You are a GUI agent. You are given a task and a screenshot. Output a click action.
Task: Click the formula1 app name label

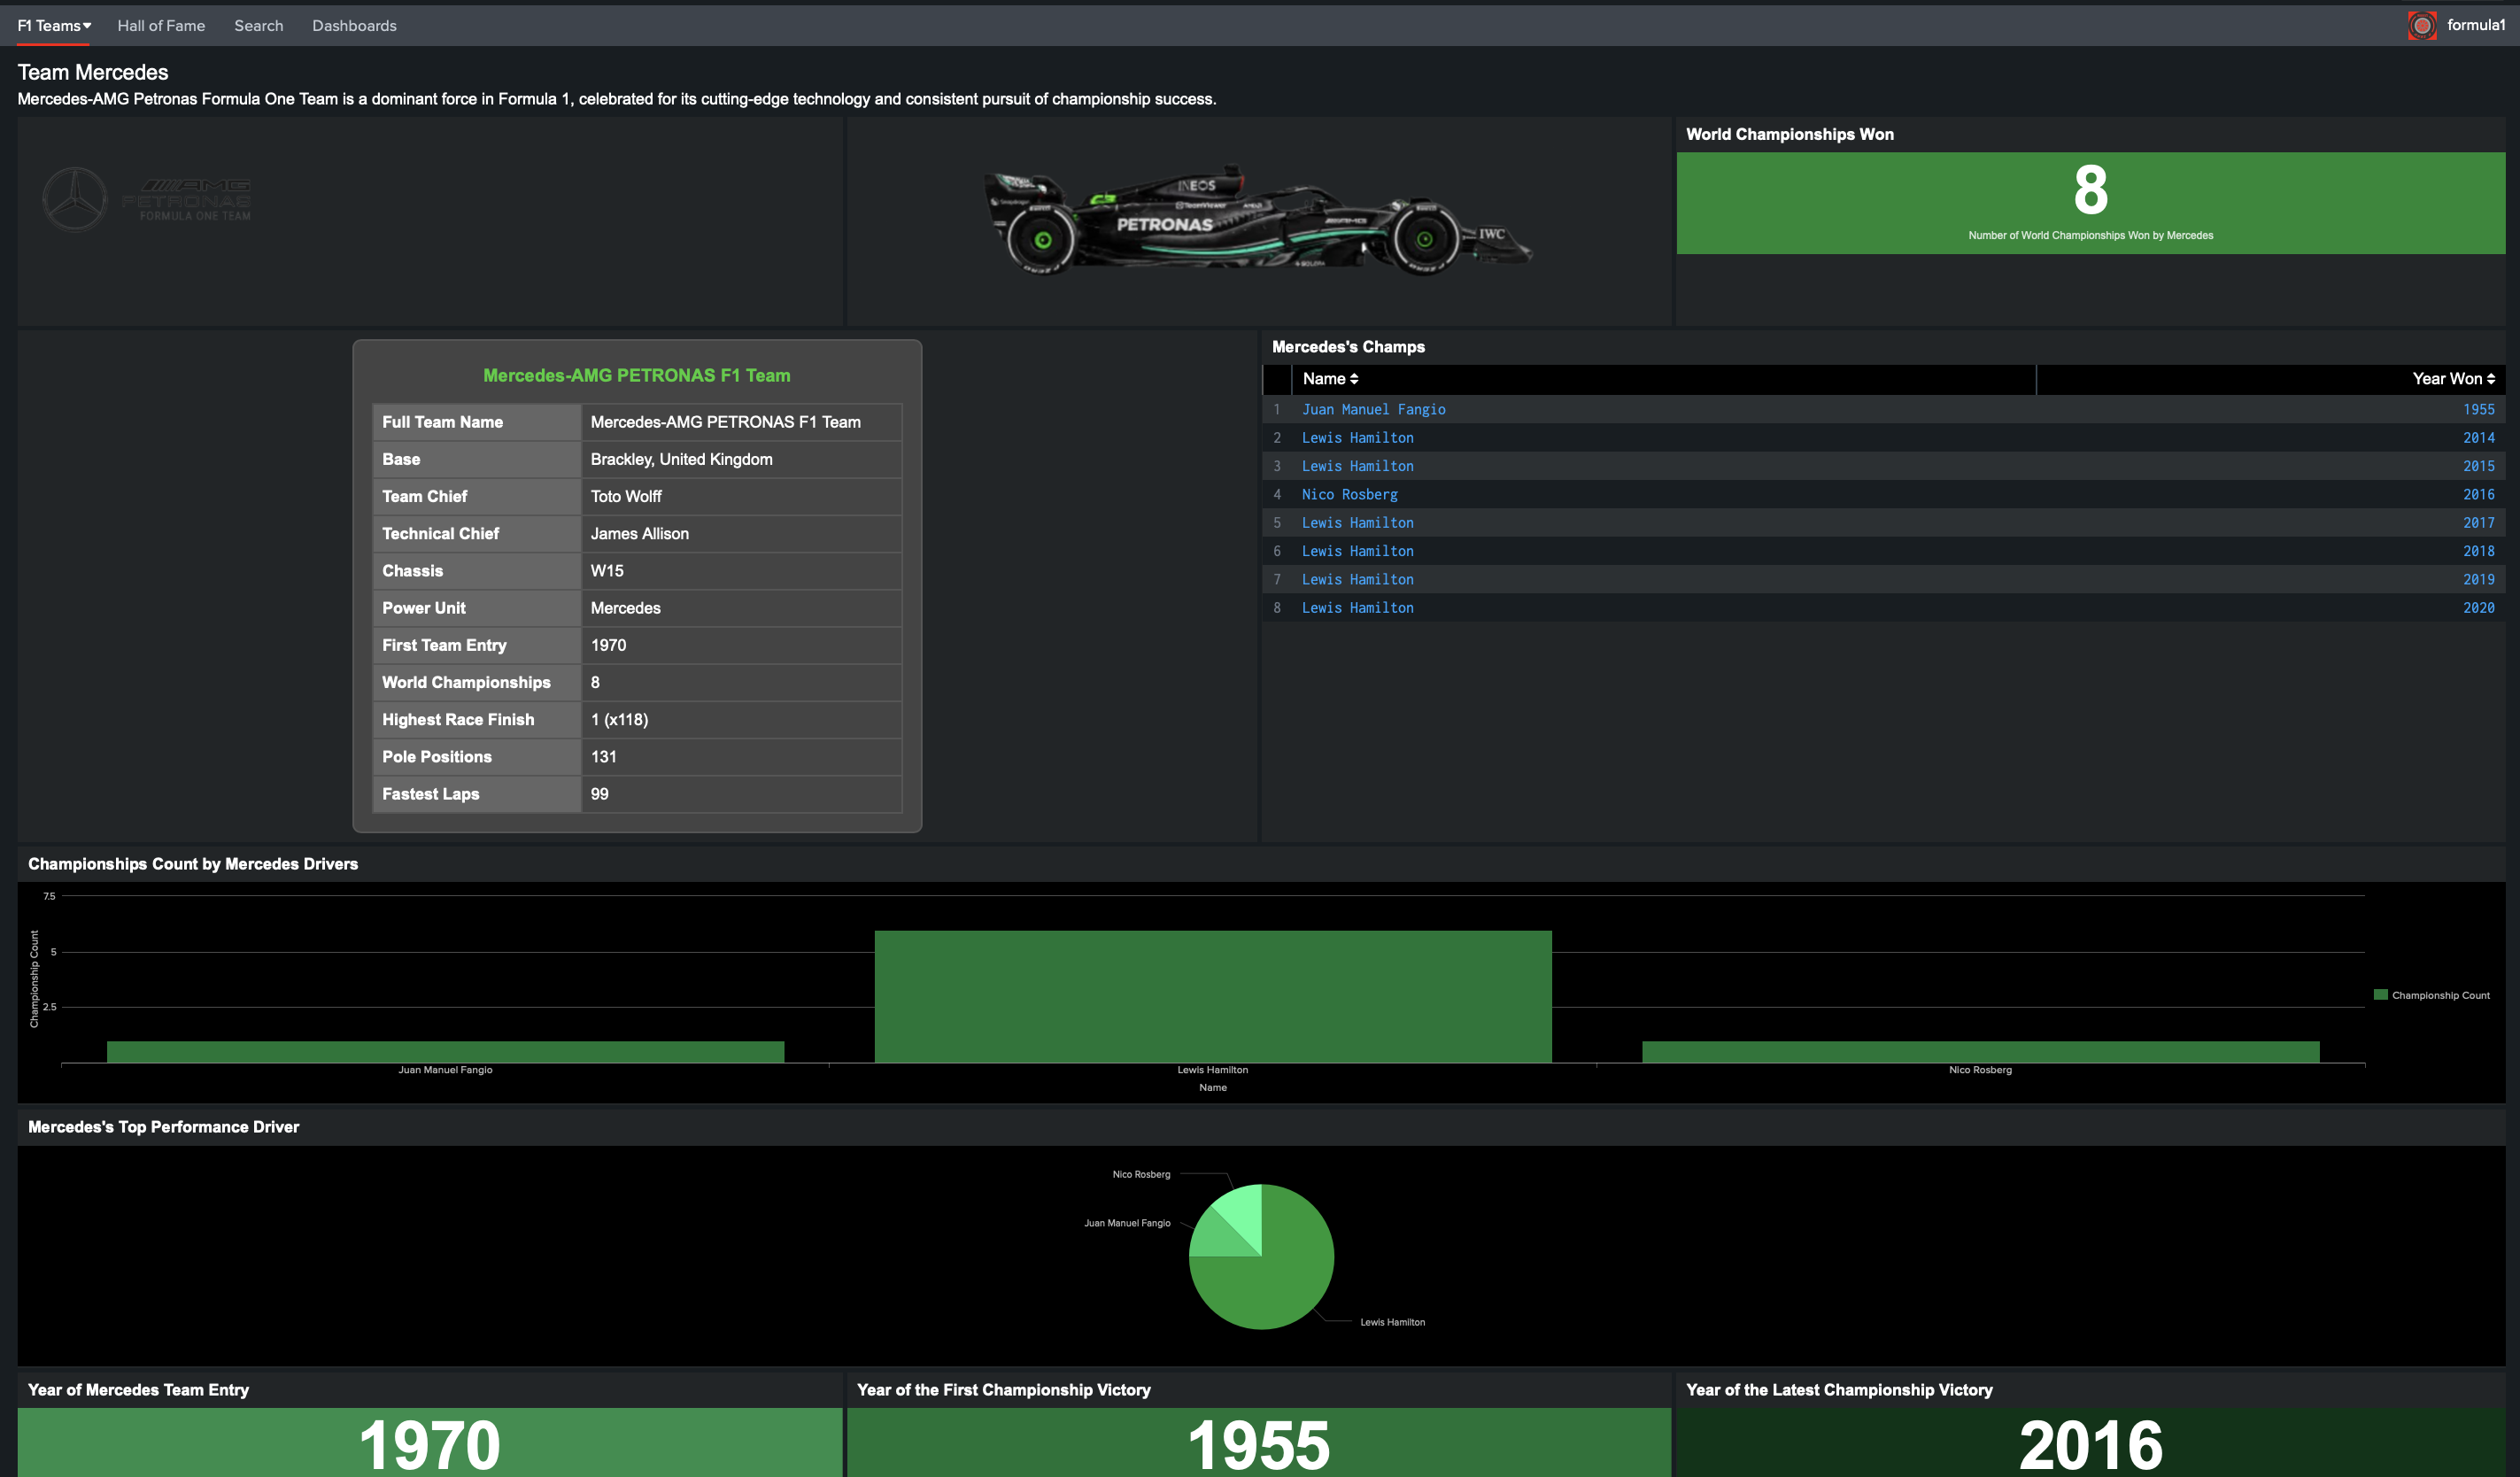point(2475,25)
